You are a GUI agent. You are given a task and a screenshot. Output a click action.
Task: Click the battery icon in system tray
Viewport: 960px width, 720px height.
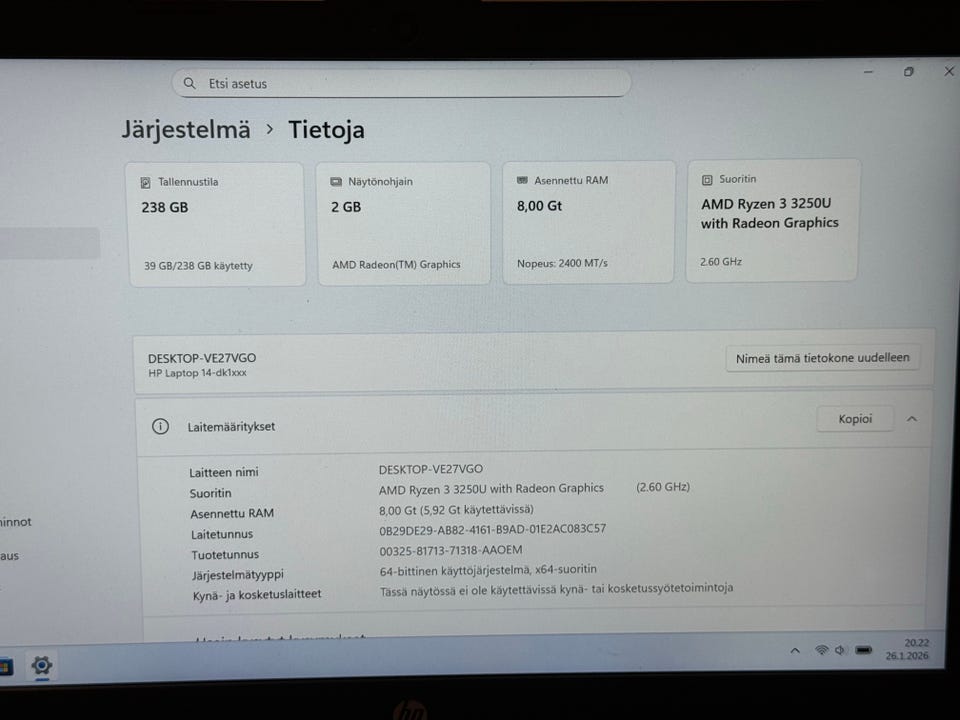(x=863, y=650)
